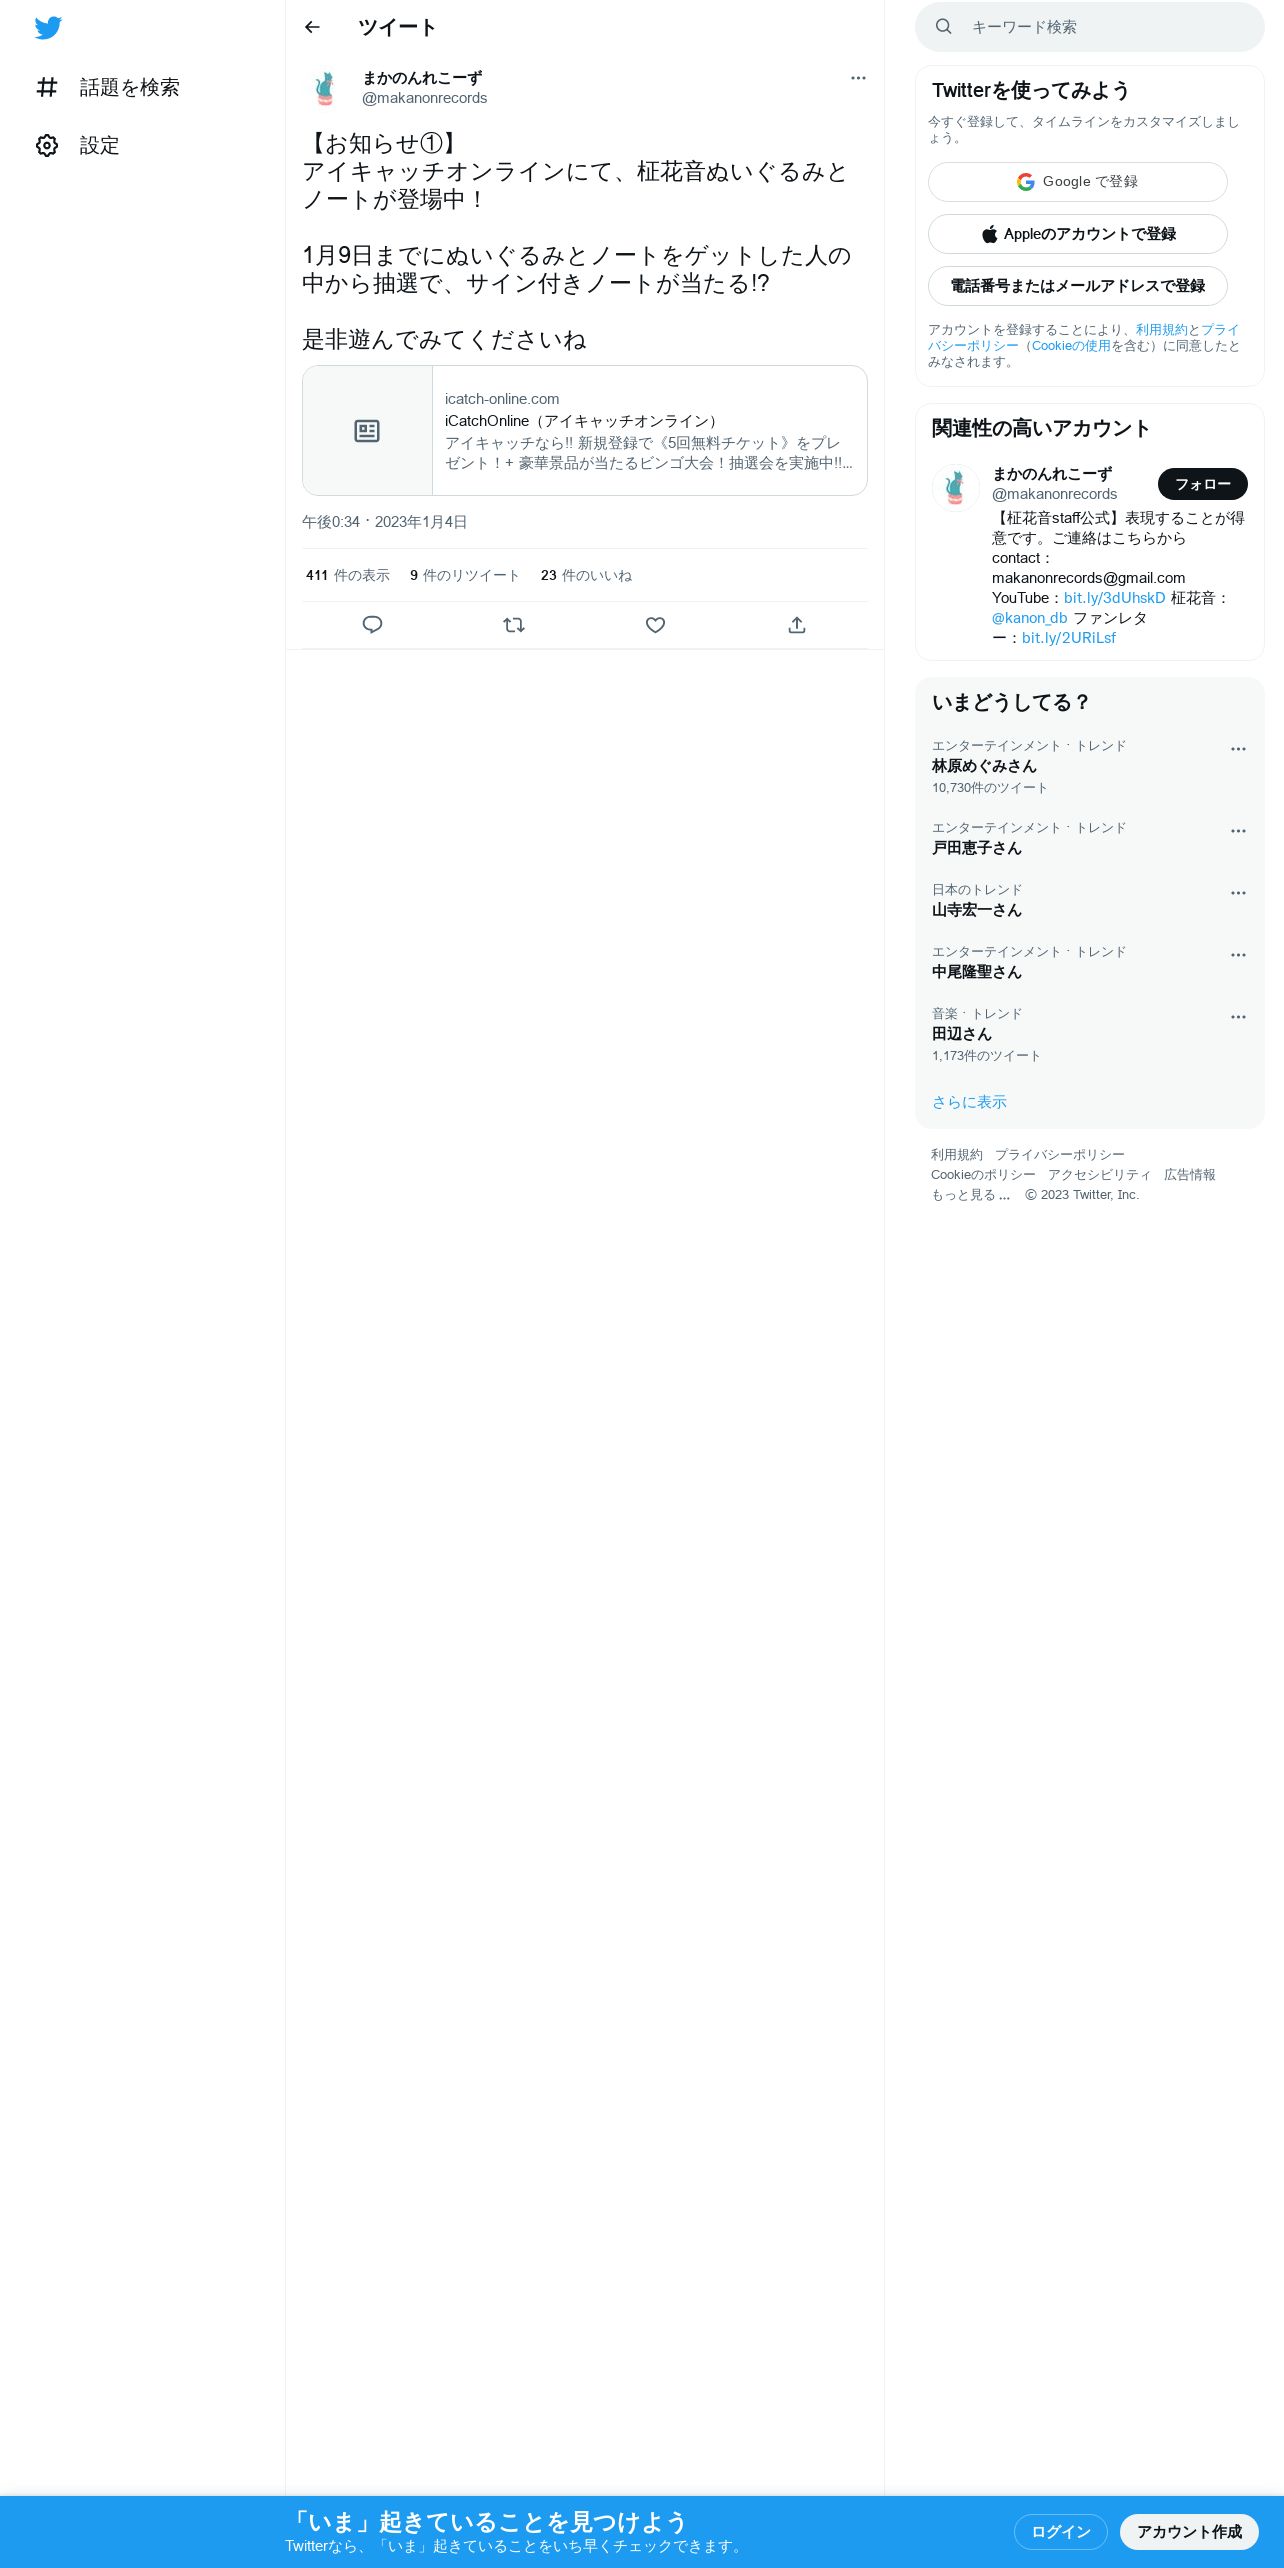This screenshot has height=2568, width=1284.
Task: Share the tweet via upload icon
Action: coord(797,625)
